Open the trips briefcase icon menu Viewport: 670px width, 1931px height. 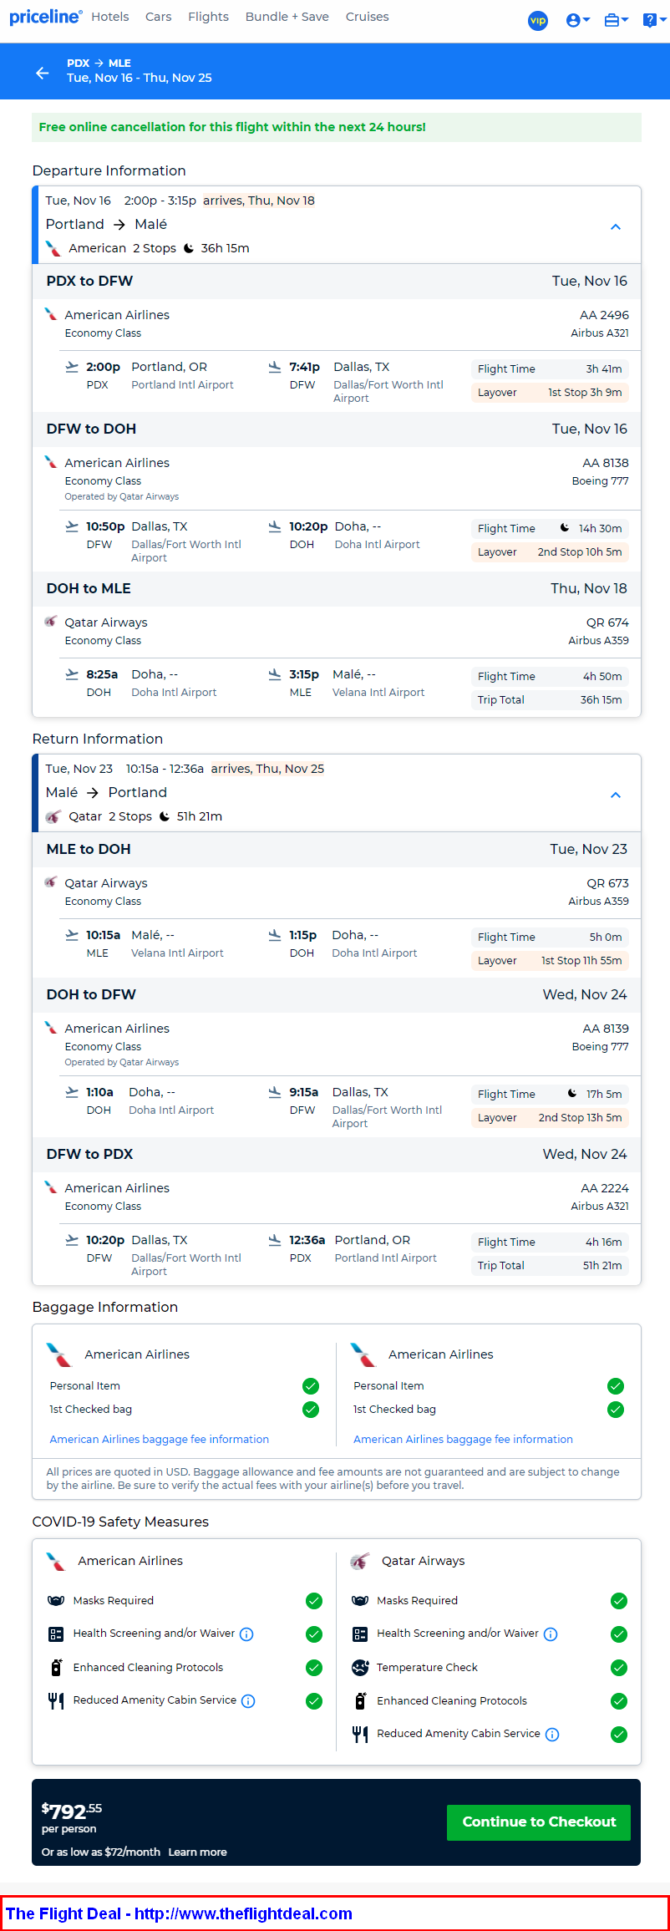pos(616,20)
